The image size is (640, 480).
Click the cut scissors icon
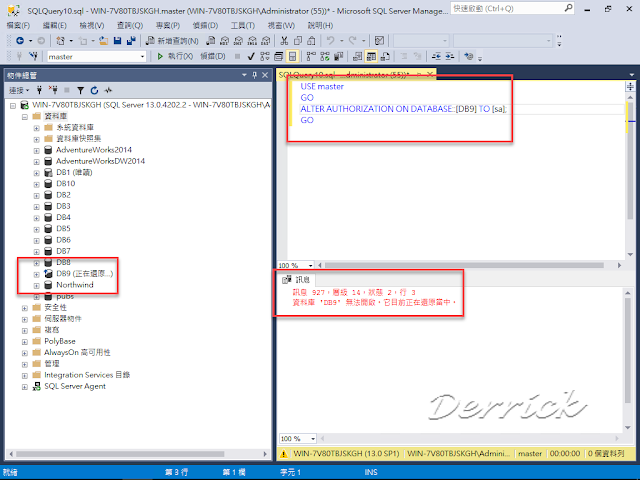(284, 41)
